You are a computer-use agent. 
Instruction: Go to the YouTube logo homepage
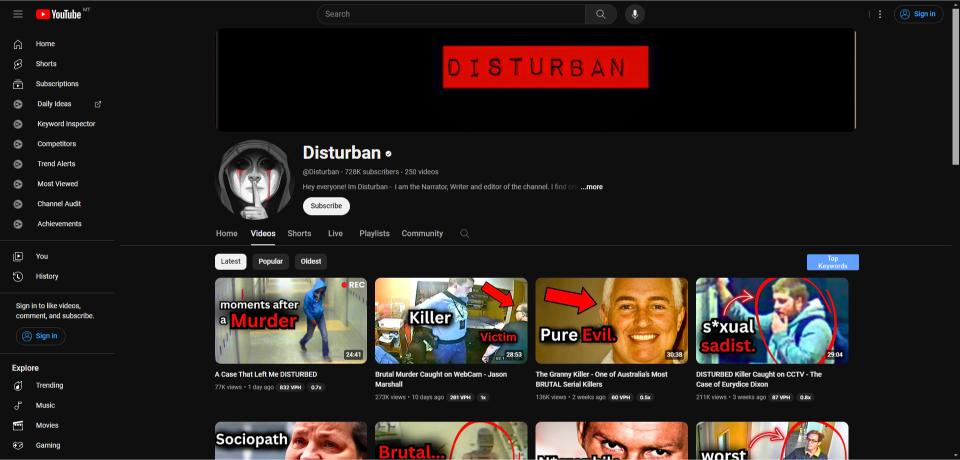(59, 14)
